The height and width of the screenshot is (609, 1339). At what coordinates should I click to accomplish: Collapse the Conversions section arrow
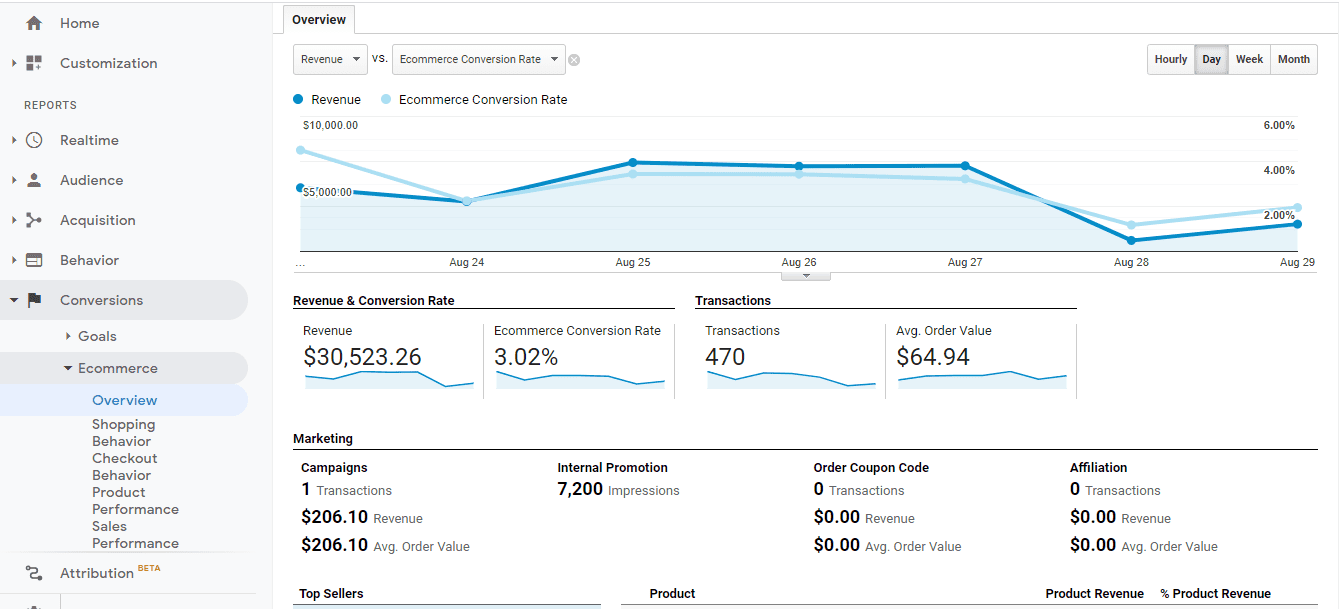coord(14,300)
